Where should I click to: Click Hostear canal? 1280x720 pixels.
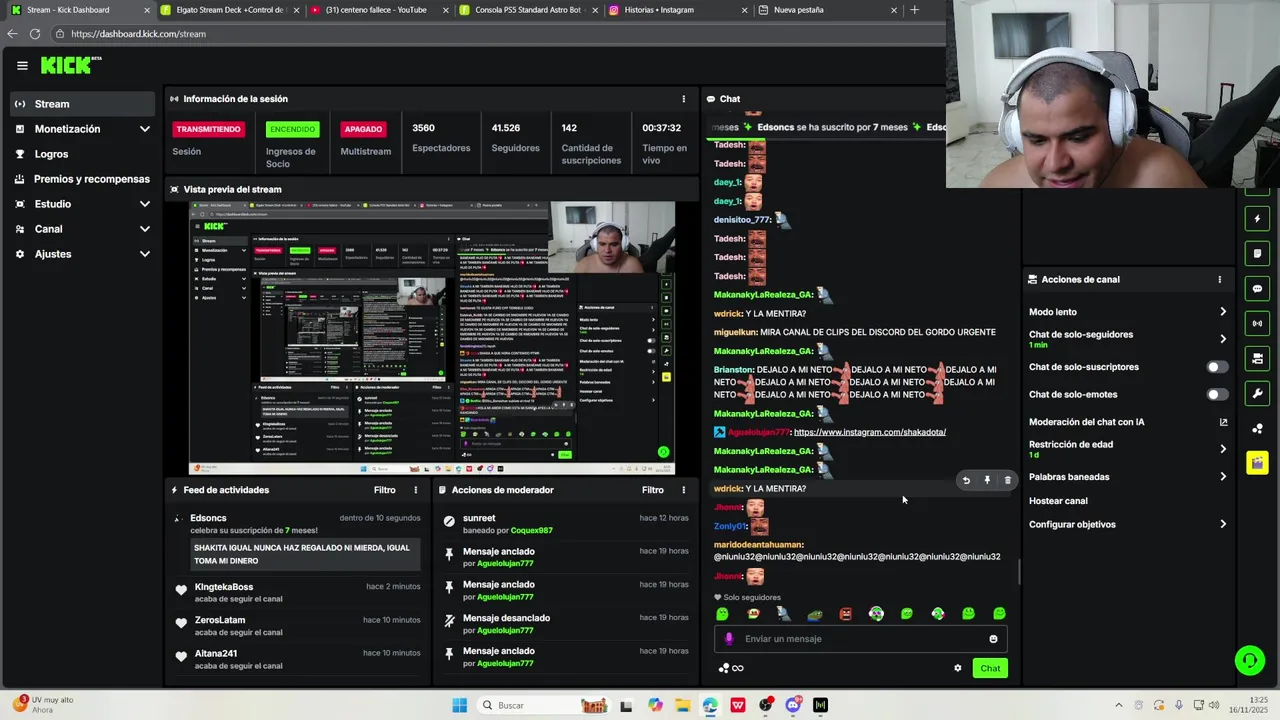pos(1058,501)
